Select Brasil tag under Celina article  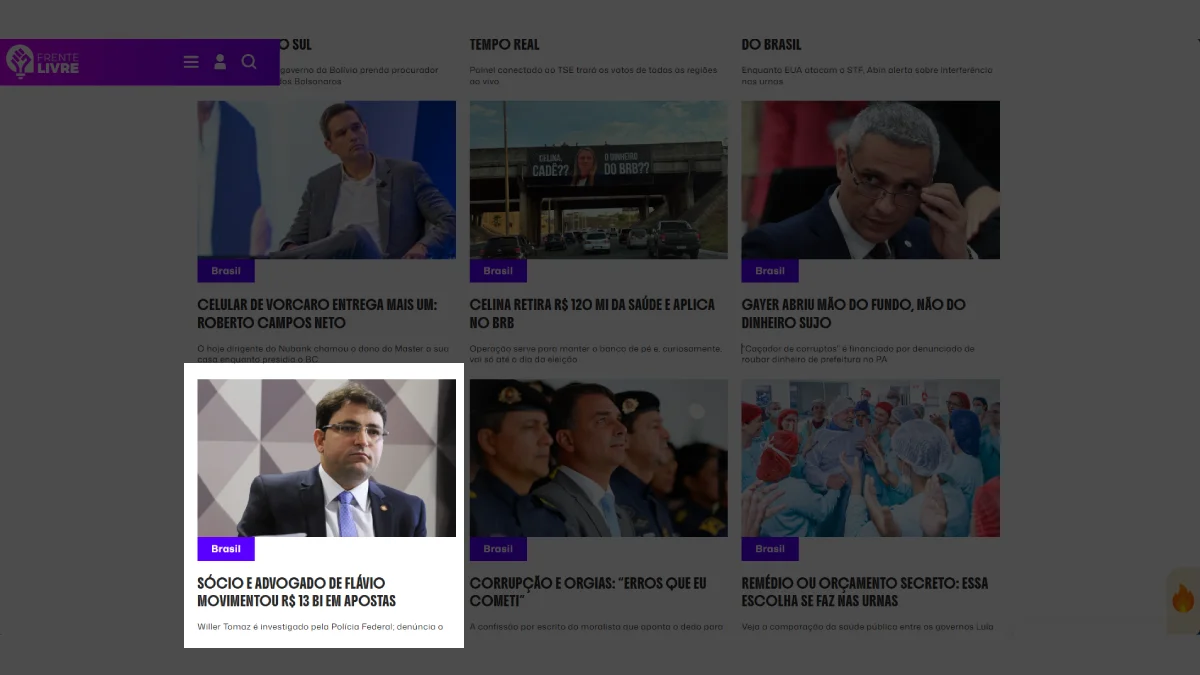pyautogui.click(x=498, y=271)
